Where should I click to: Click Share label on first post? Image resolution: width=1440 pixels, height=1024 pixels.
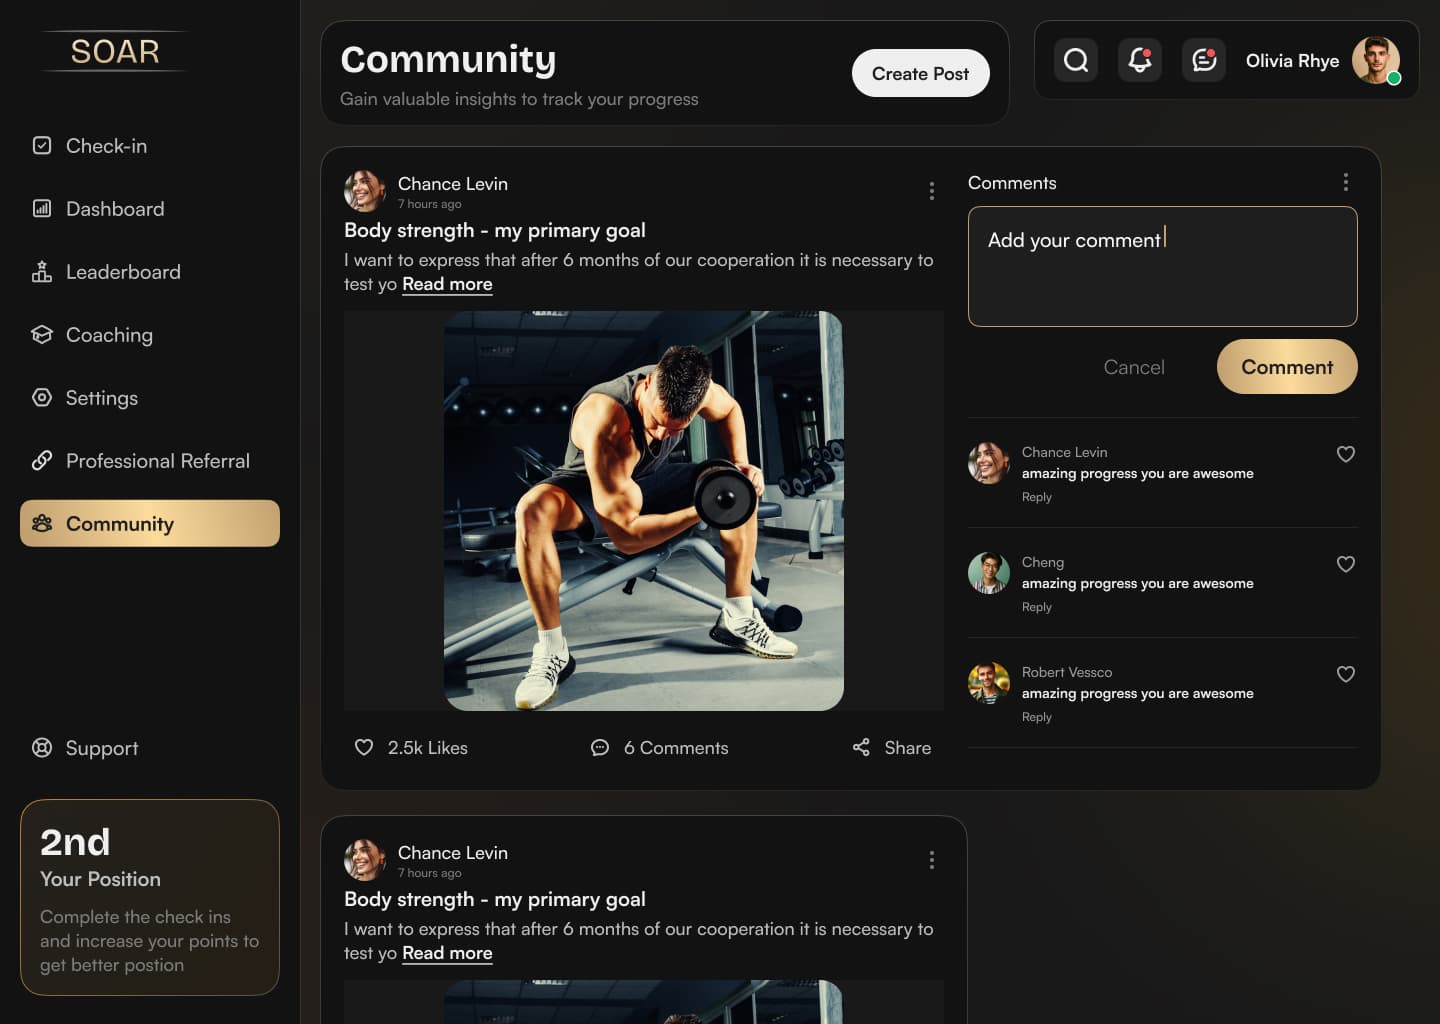(x=907, y=748)
